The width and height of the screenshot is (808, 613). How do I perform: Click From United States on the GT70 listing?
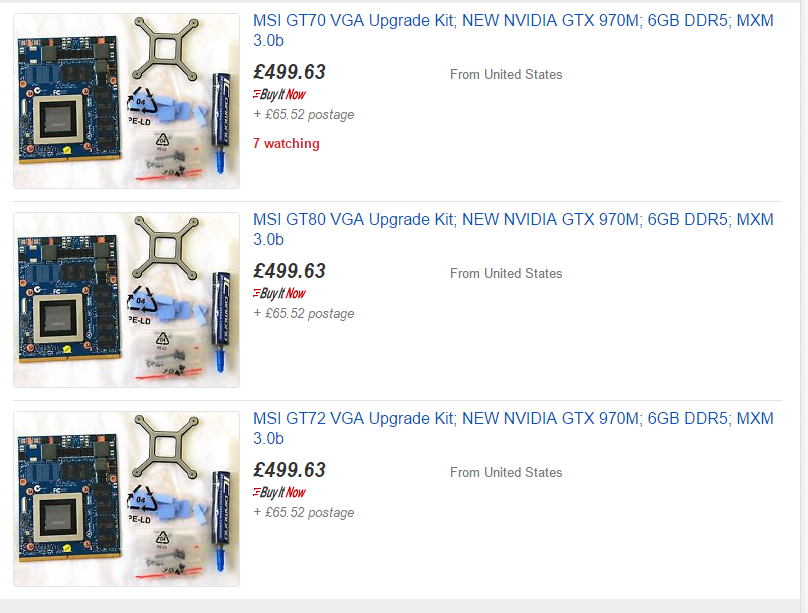(x=506, y=74)
